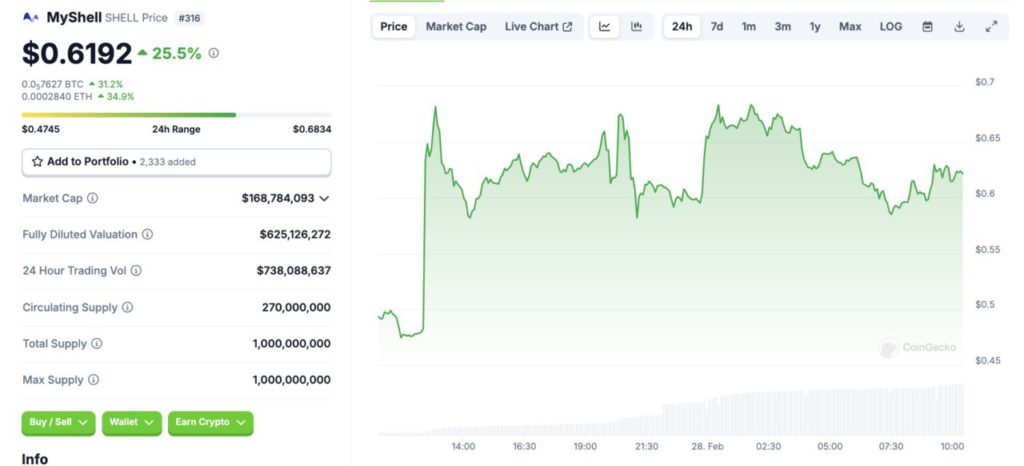Click the line chart view icon

(x=605, y=27)
